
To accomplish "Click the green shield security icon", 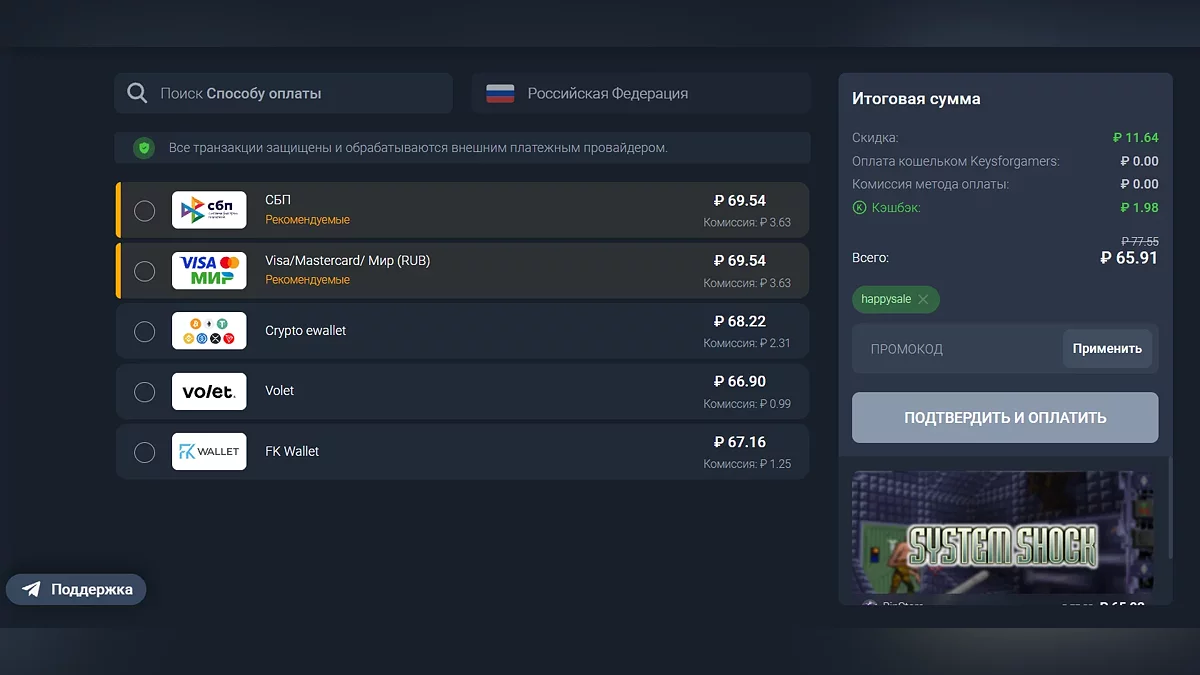I will pyautogui.click(x=145, y=148).
